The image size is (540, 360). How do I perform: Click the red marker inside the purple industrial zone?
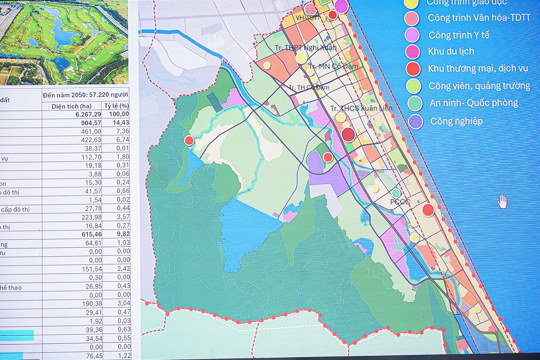coord(328,157)
